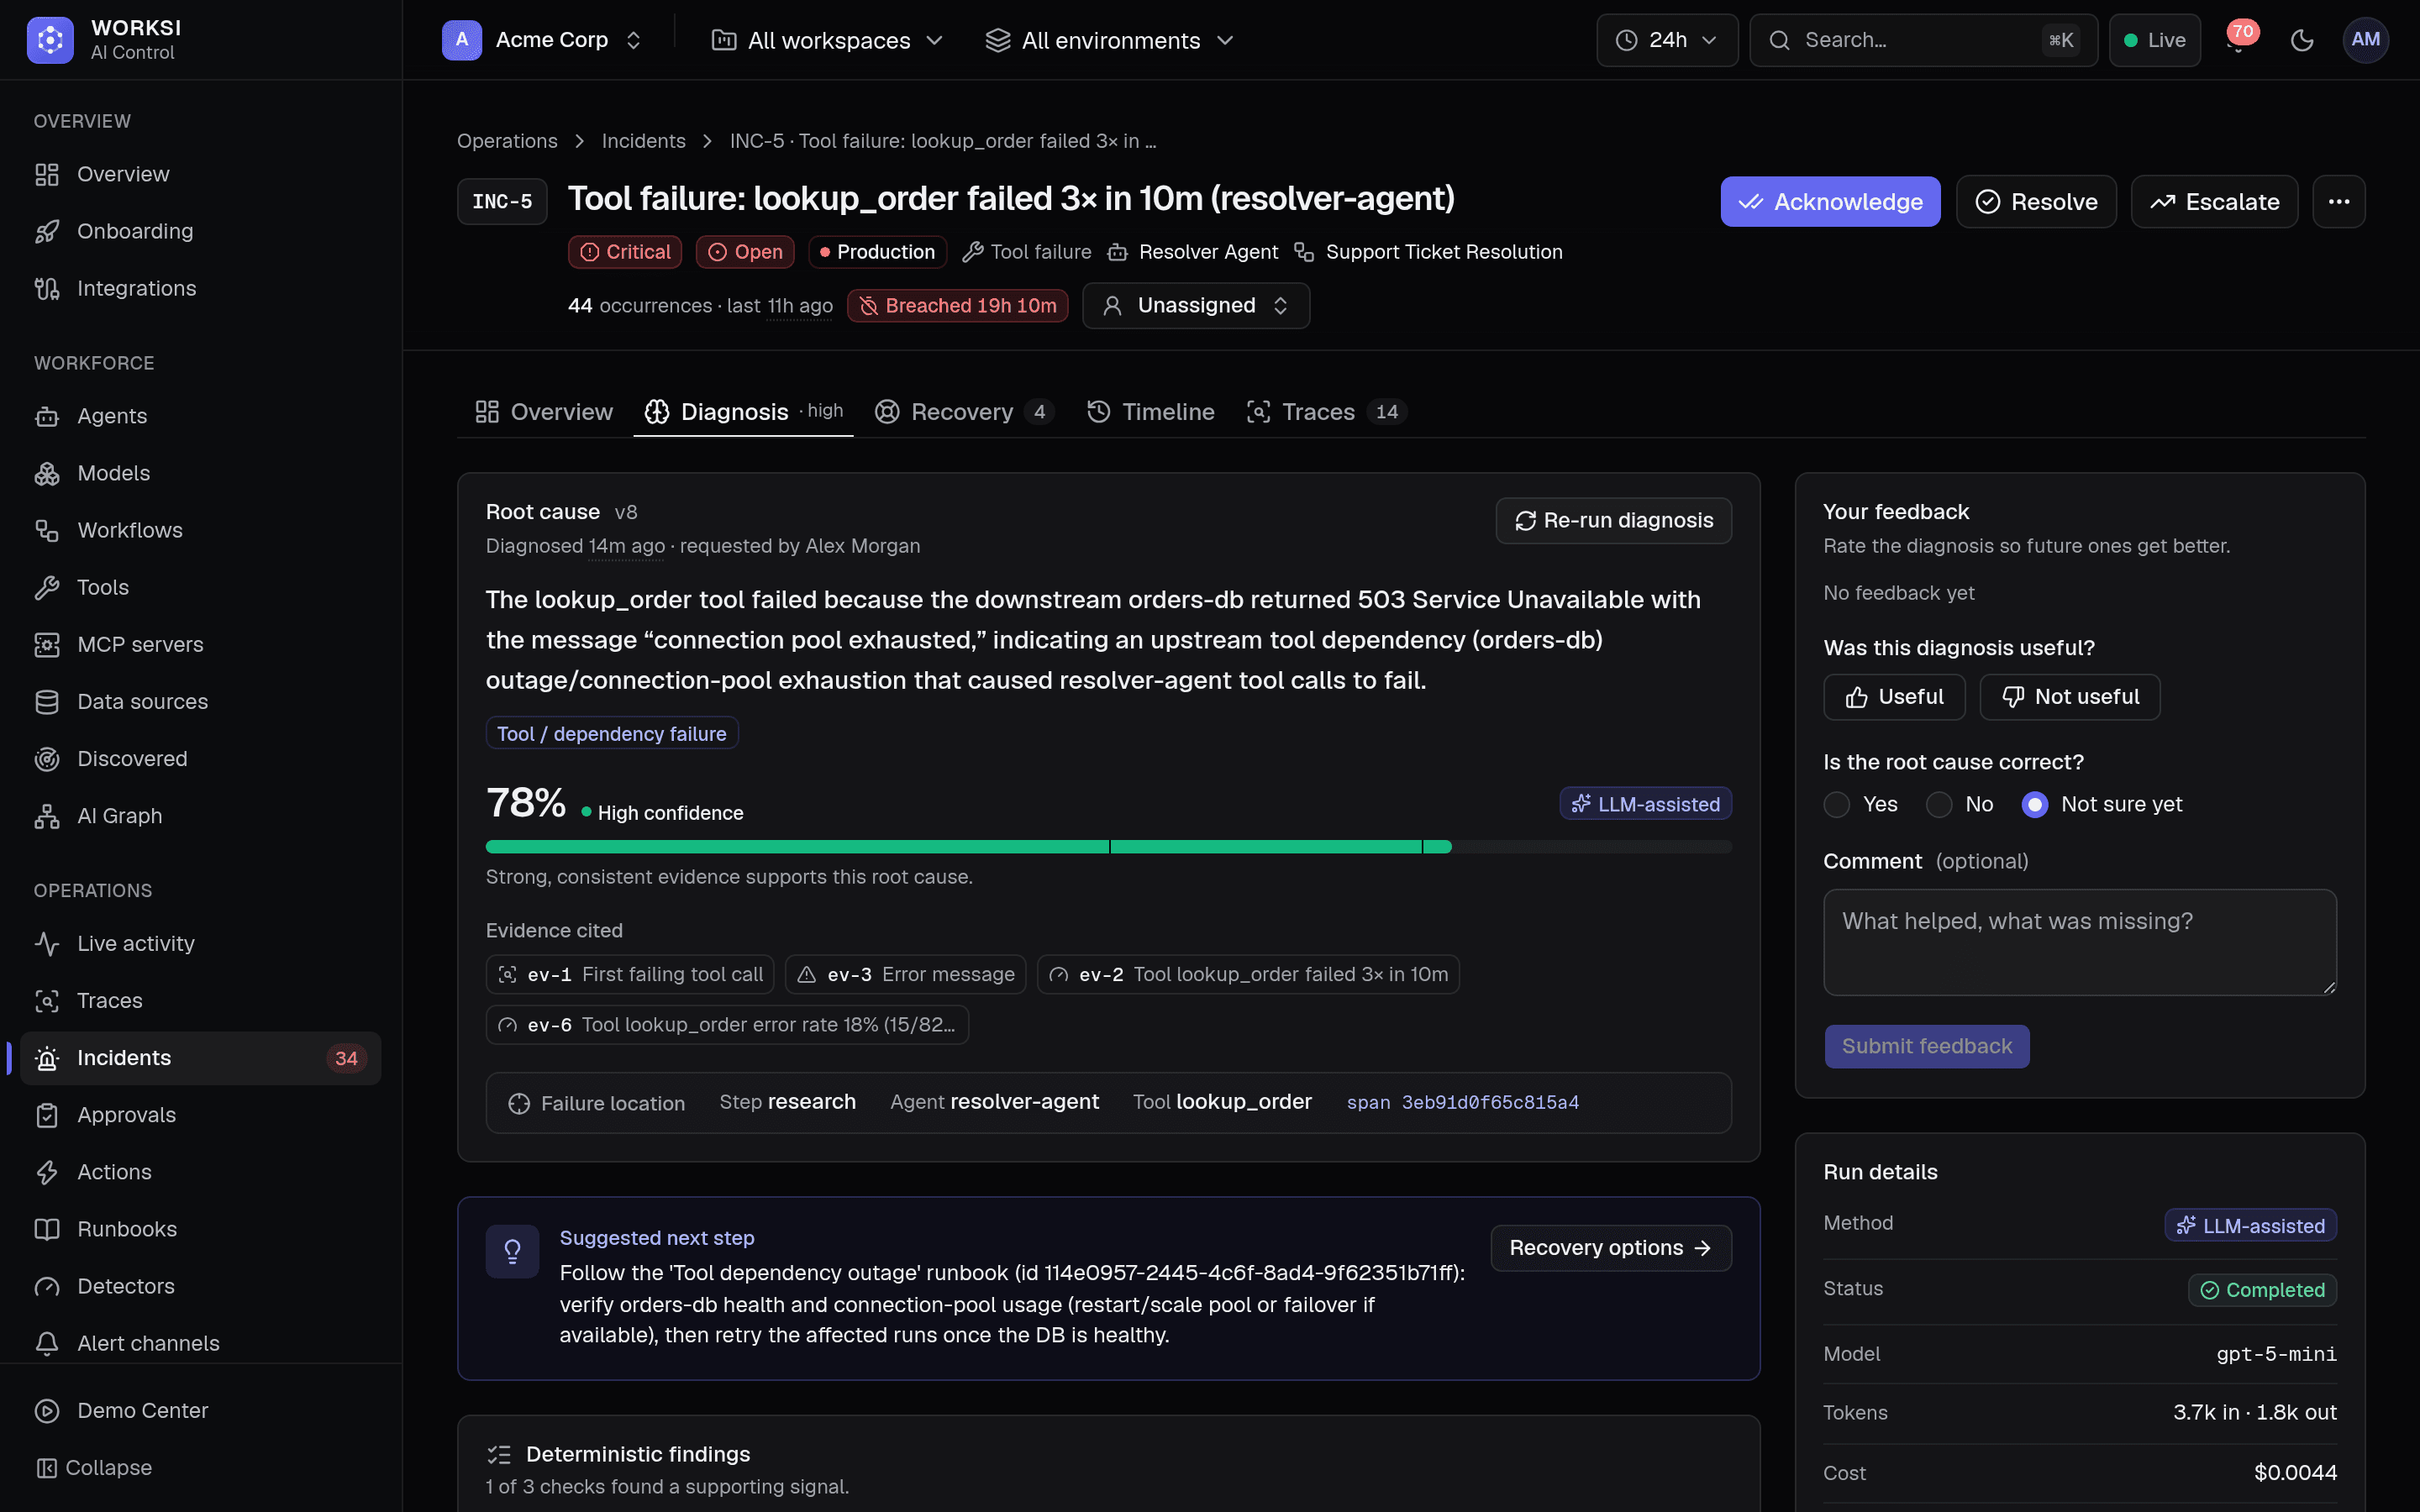Click the Detectors gauge icon
Screen dimensions: 2420x1512
tap(47, 1286)
